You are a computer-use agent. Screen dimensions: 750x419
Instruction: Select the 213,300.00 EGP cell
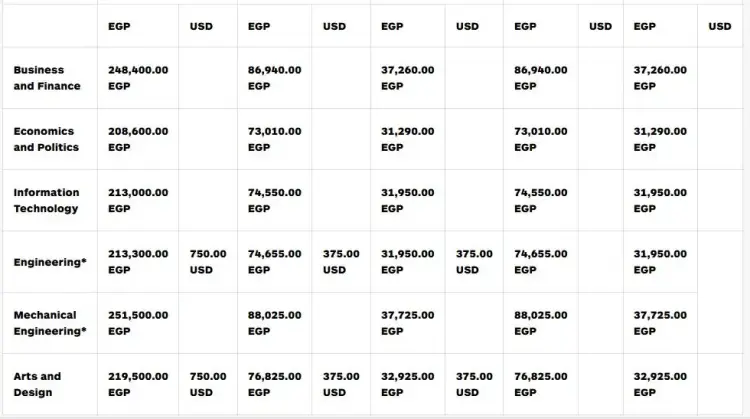click(138, 262)
